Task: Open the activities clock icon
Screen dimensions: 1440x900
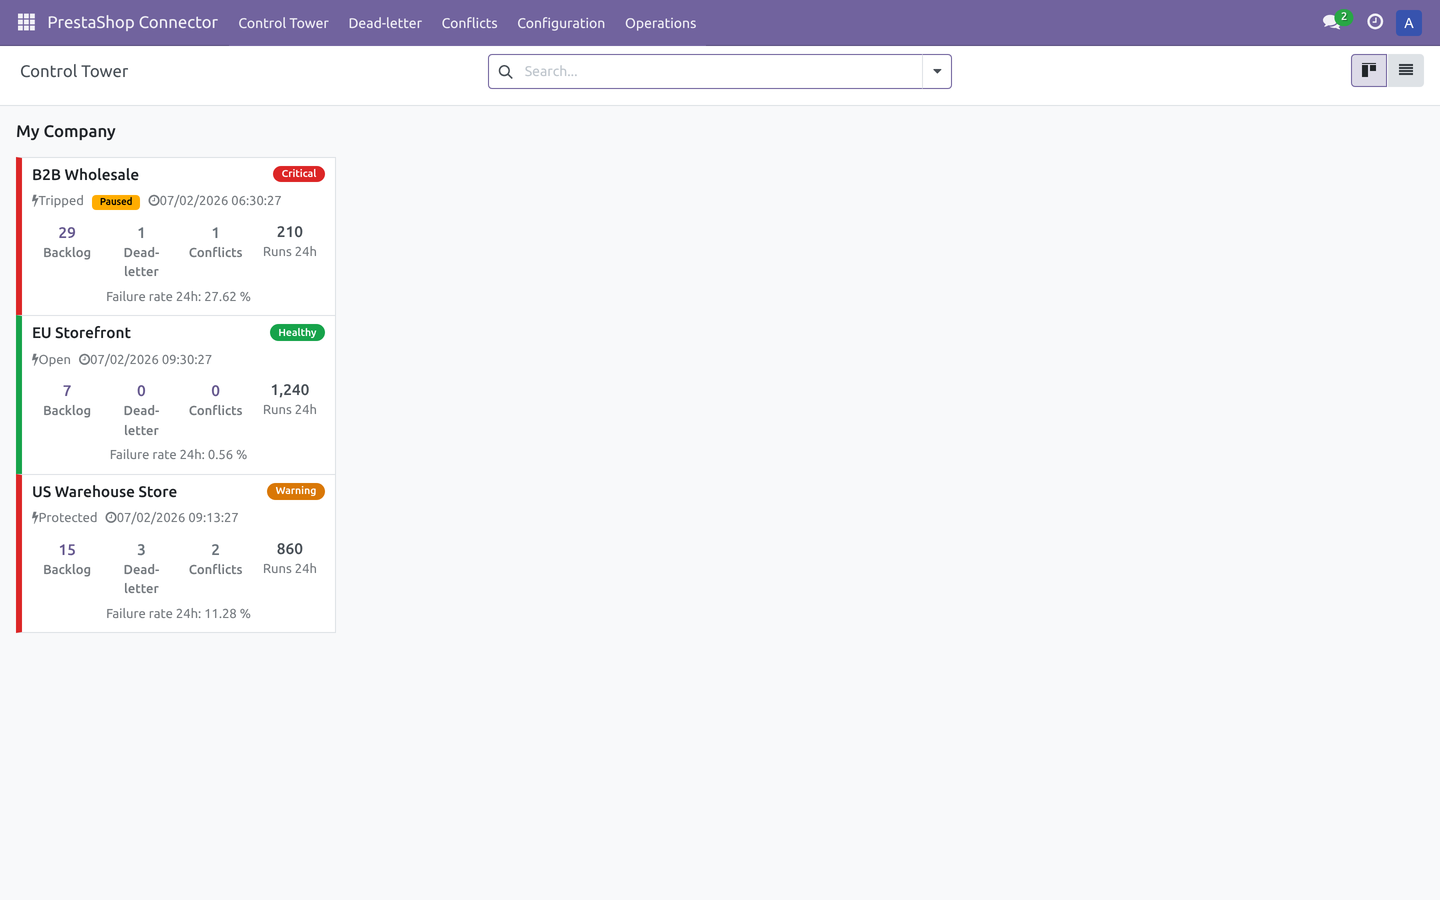Action: point(1375,22)
